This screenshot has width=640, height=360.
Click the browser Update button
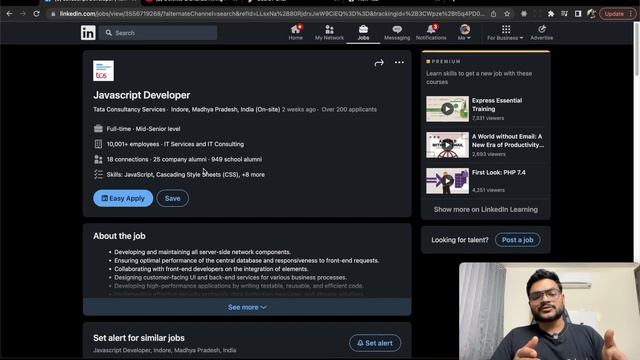pos(617,14)
